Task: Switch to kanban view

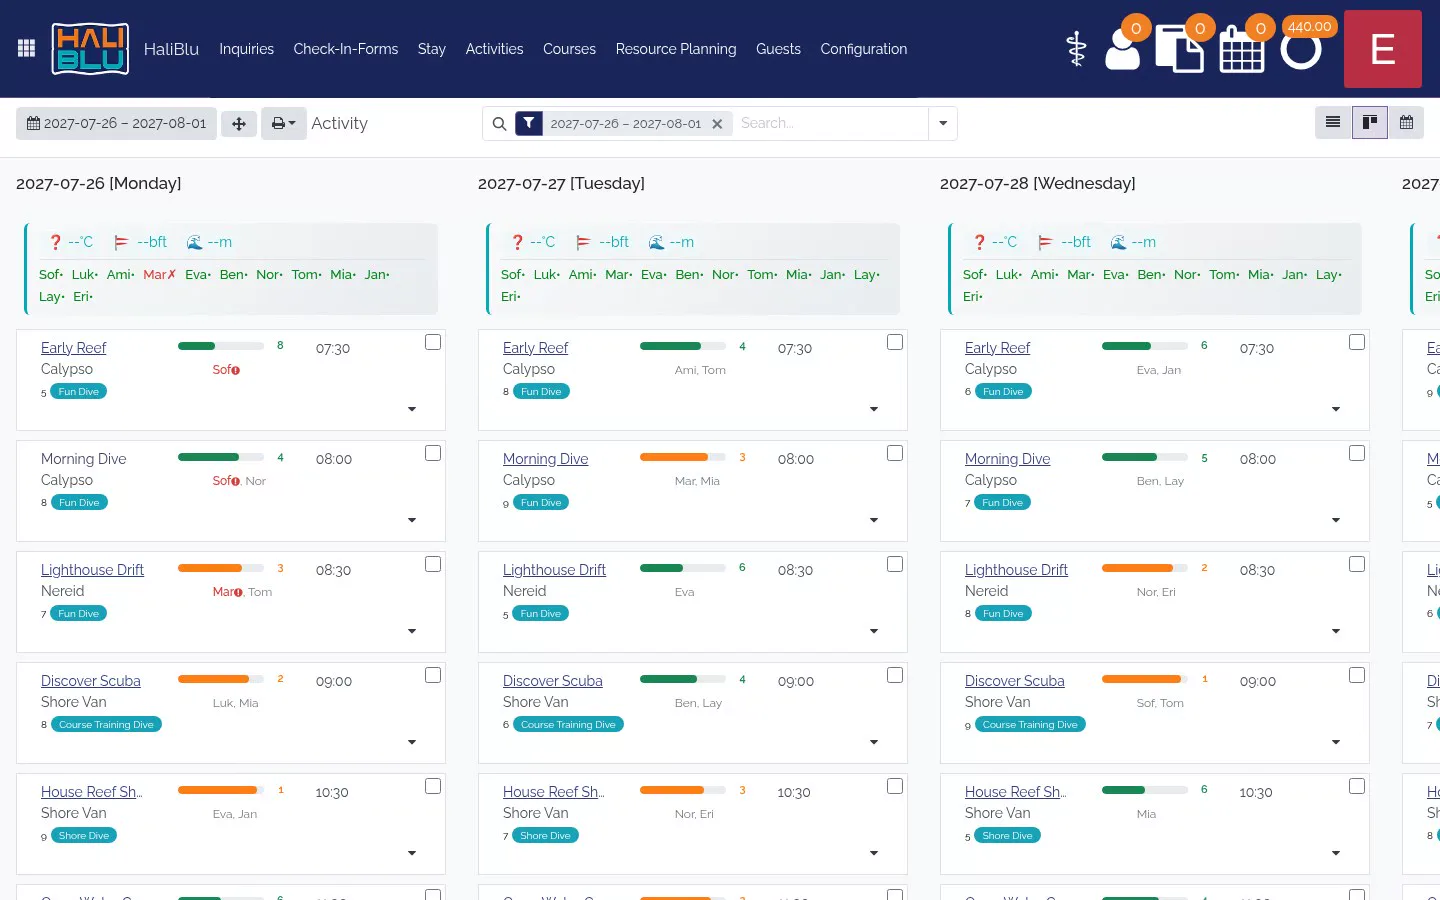Action: click(x=1370, y=122)
